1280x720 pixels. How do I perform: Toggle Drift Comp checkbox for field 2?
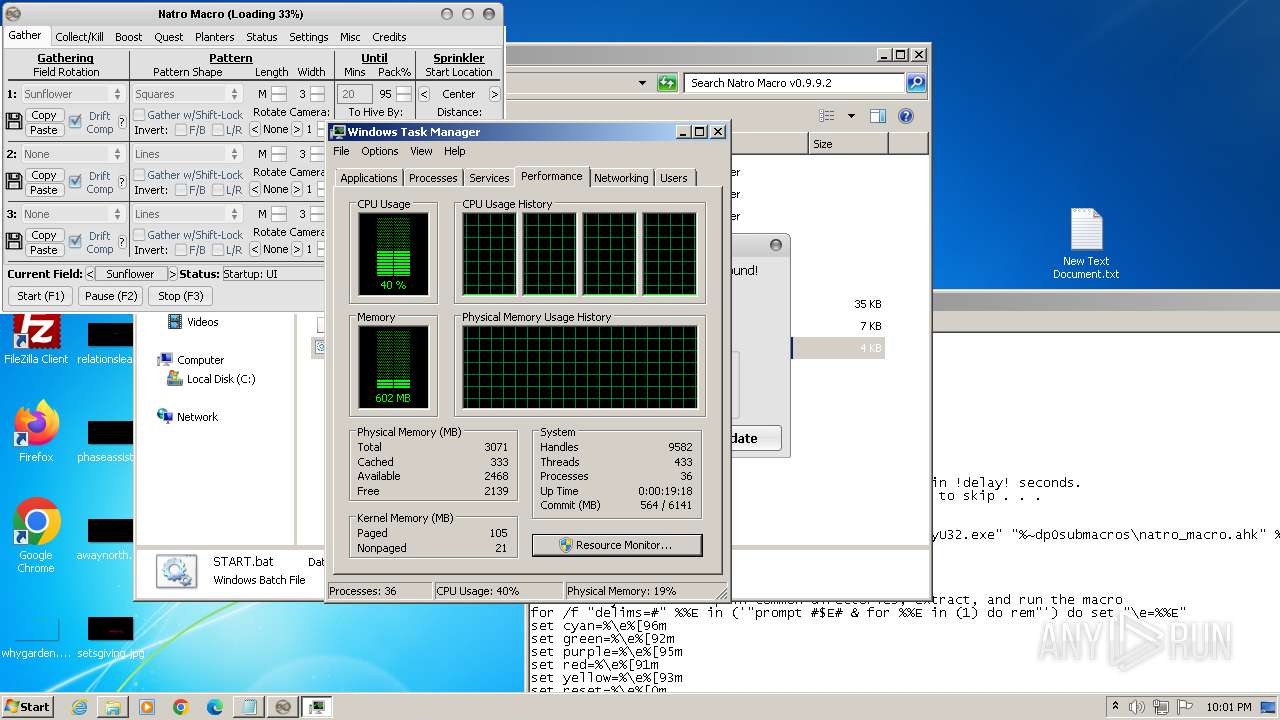pyautogui.click(x=75, y=182)
